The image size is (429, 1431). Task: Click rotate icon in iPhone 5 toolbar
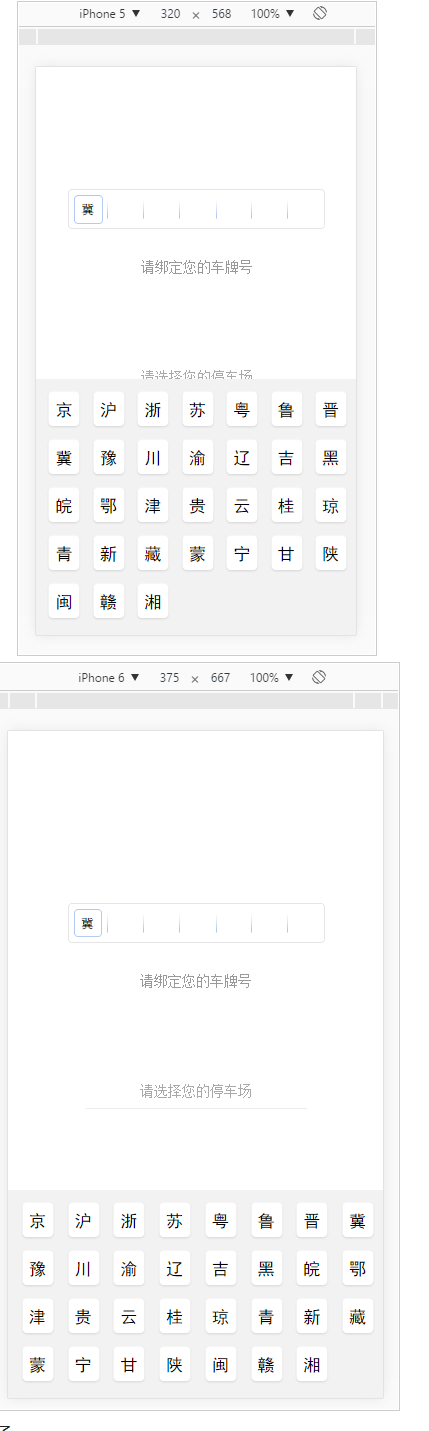[320, 14]
